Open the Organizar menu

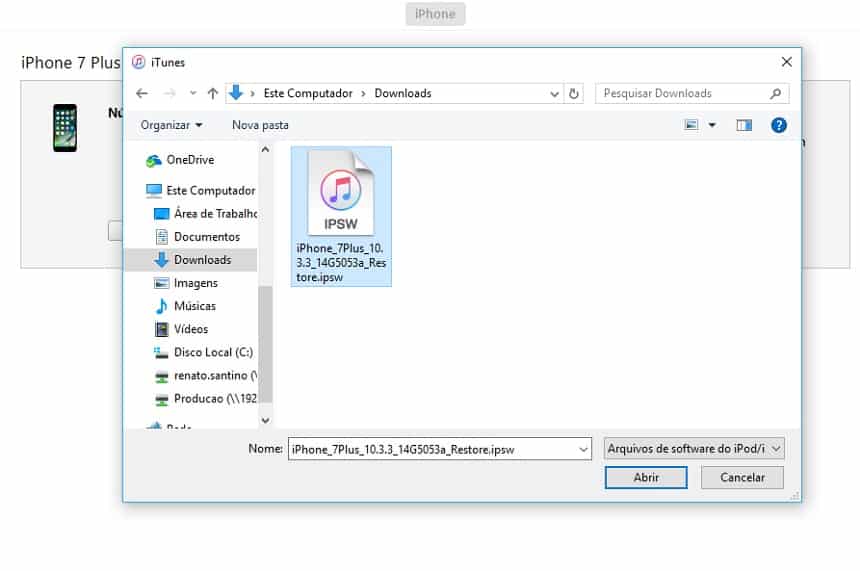point(171,125)
